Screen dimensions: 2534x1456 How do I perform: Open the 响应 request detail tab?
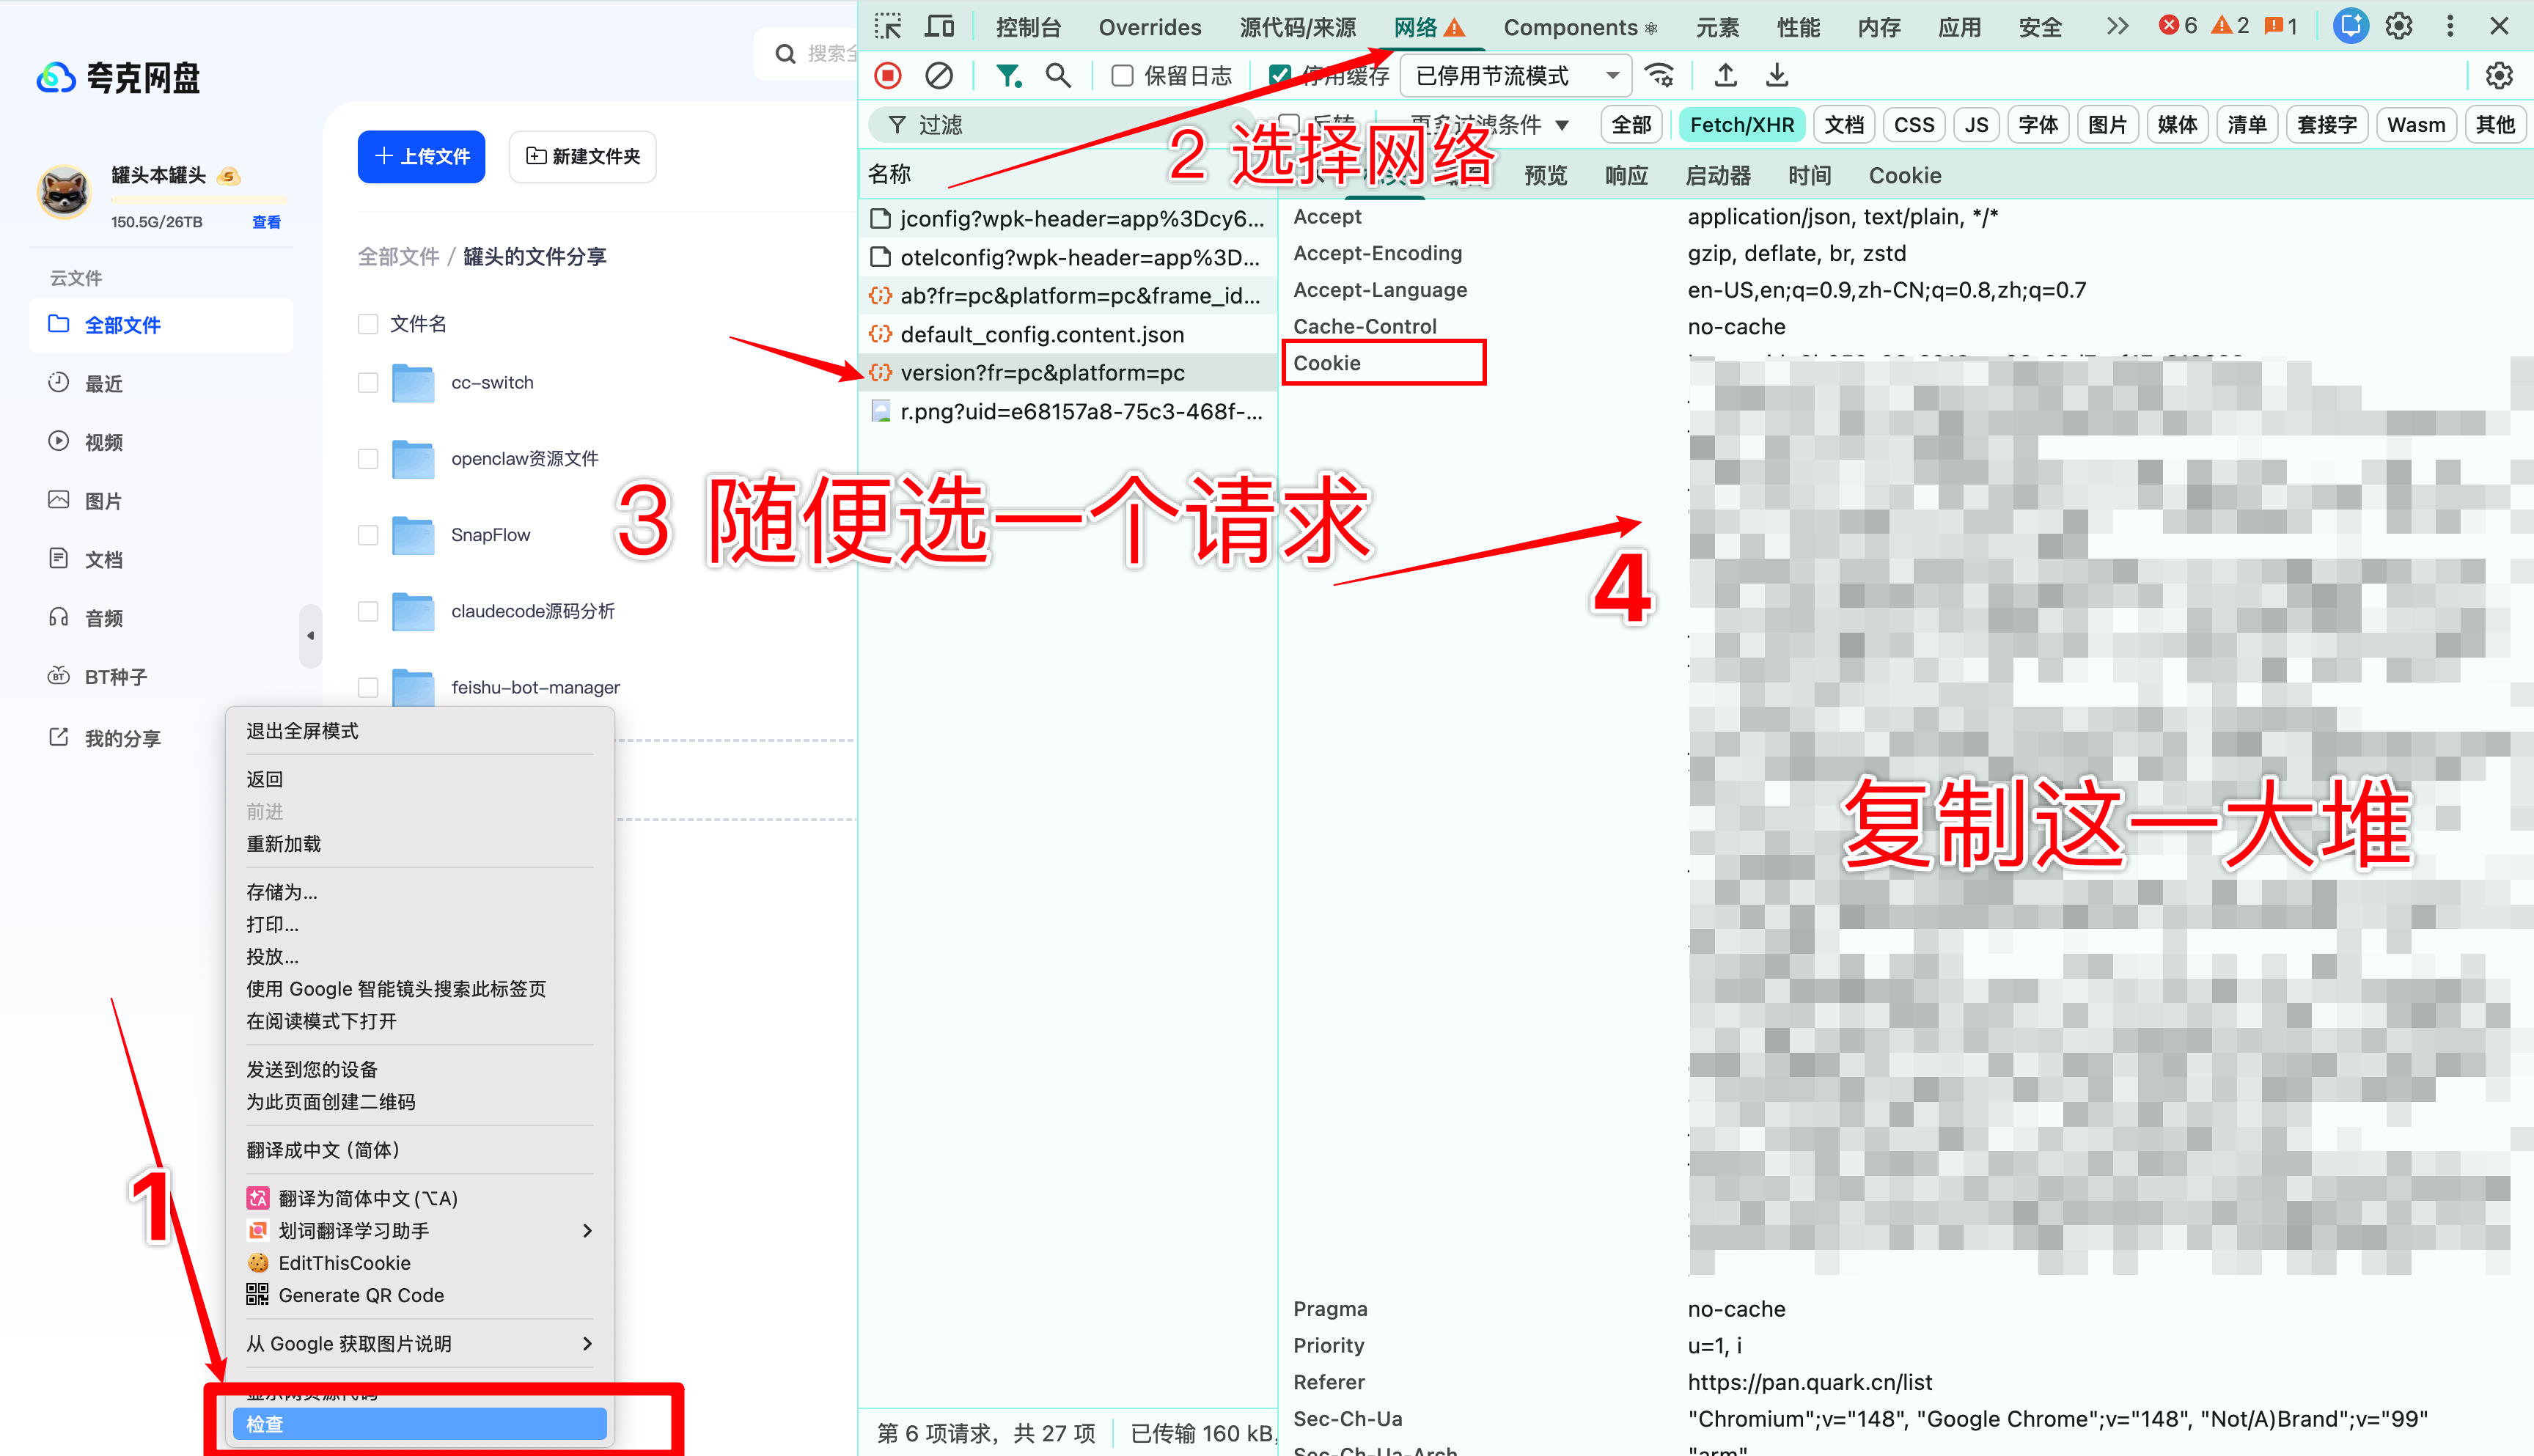point(1626,176)
